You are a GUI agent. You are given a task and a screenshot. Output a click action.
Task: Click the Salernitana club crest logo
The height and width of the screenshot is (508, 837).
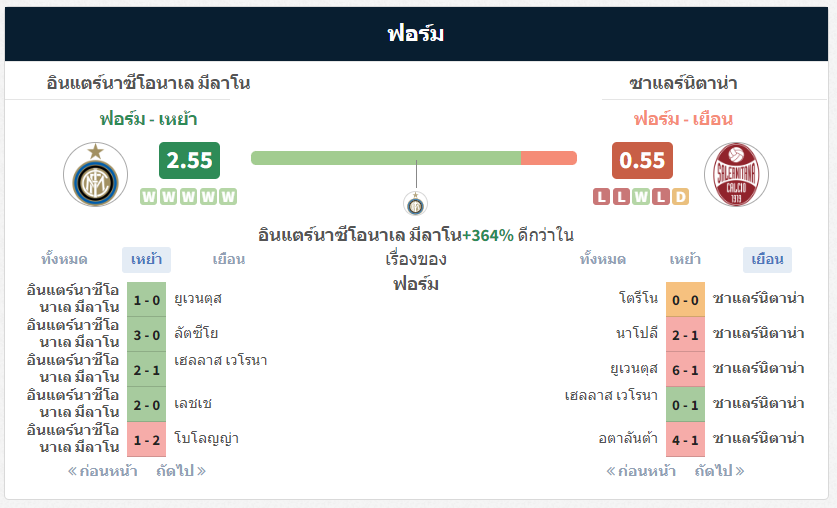(x=736, y=175)
